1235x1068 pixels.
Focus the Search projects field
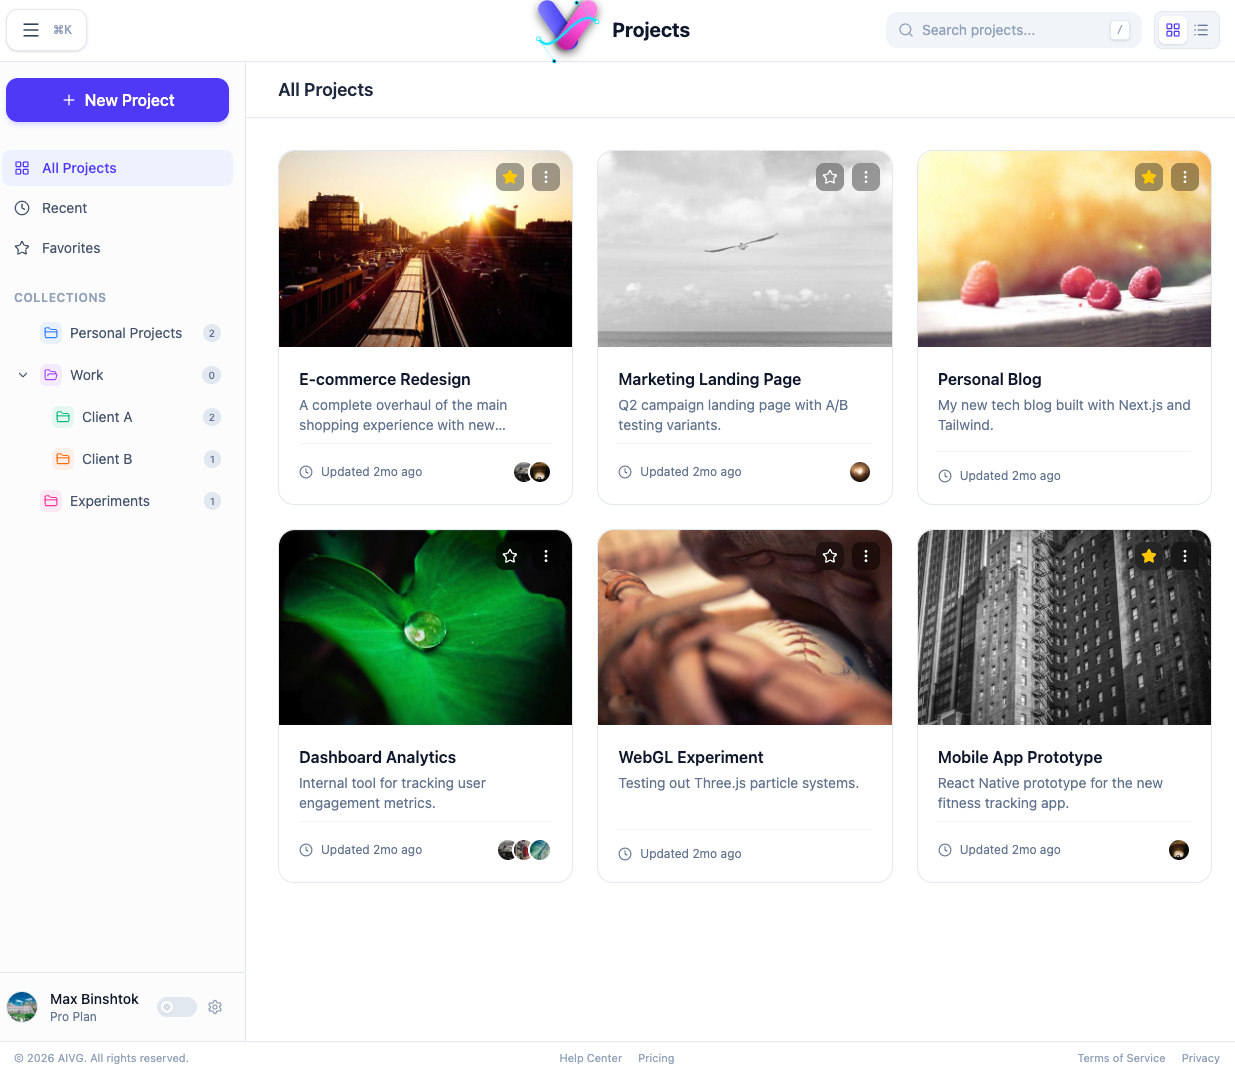tap(1013, 30)
